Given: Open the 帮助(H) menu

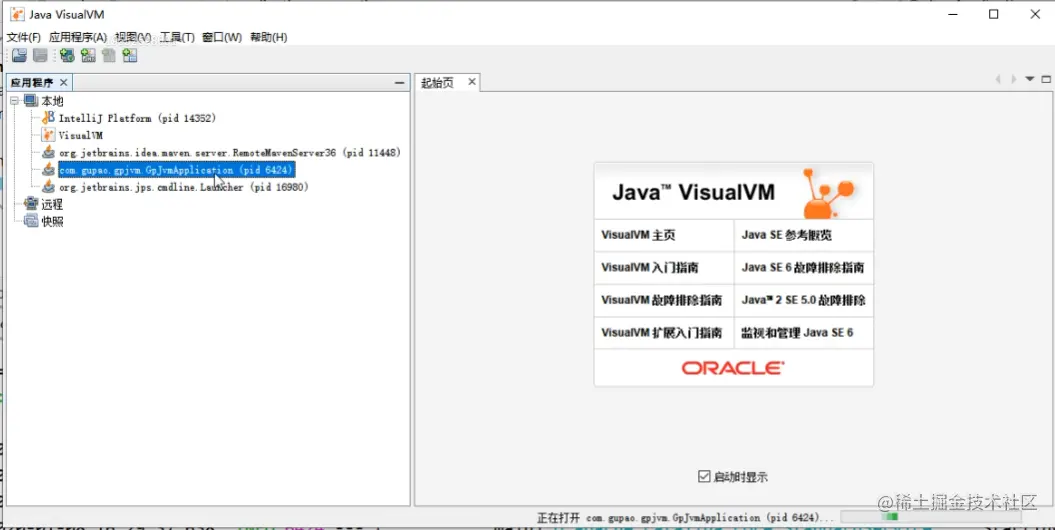Looking at the screenshot, I should click(x=268, y=38).
